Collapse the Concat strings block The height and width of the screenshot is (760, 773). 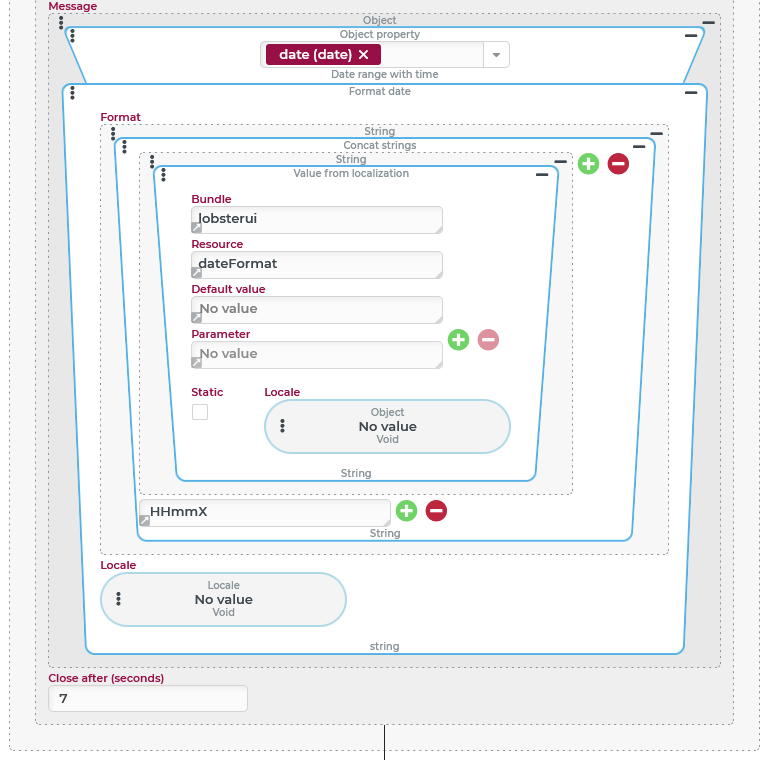[x=639, y=146]
